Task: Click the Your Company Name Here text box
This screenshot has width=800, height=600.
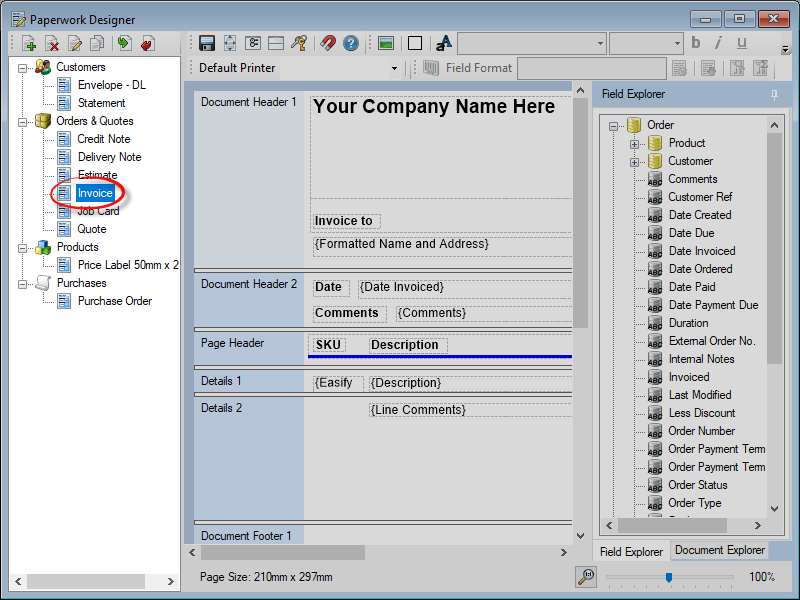Action: [434, 107]
